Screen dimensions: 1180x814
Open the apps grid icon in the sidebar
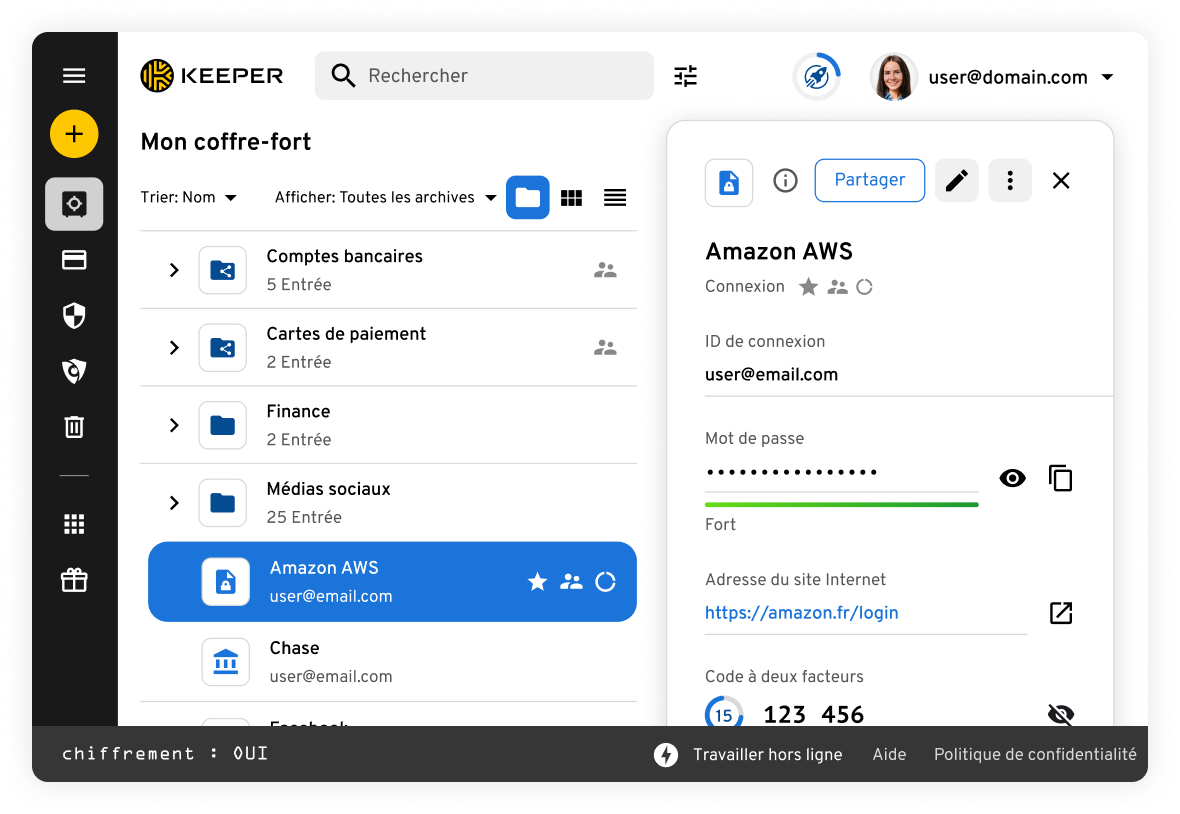[x=74, y=524]
